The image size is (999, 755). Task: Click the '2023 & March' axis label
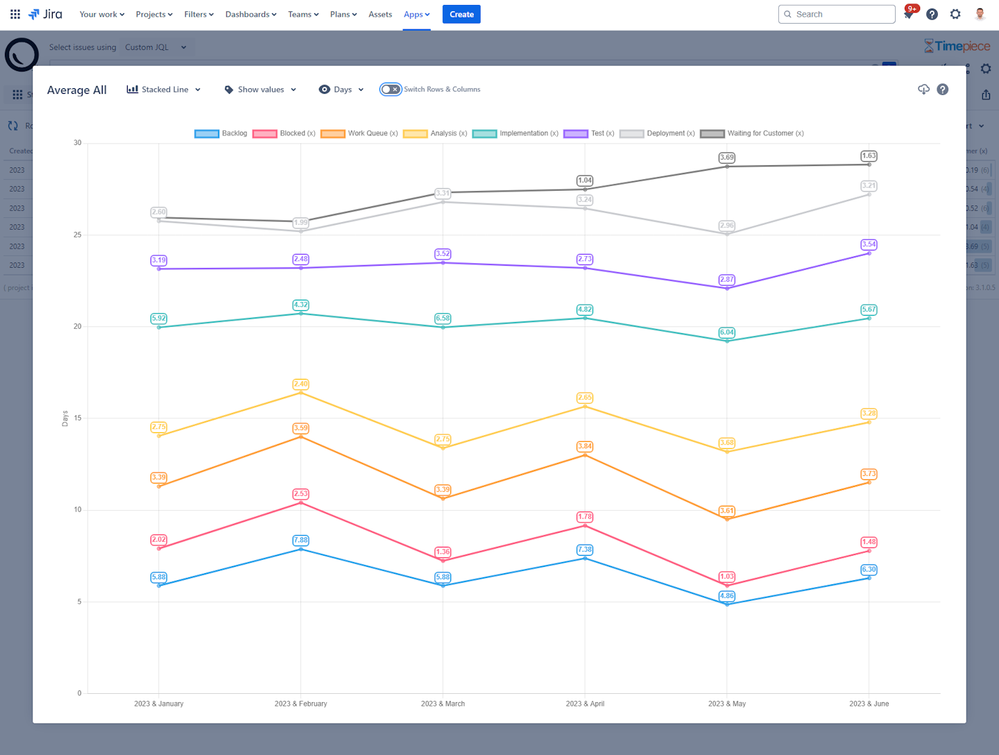(x=443, y=703)
